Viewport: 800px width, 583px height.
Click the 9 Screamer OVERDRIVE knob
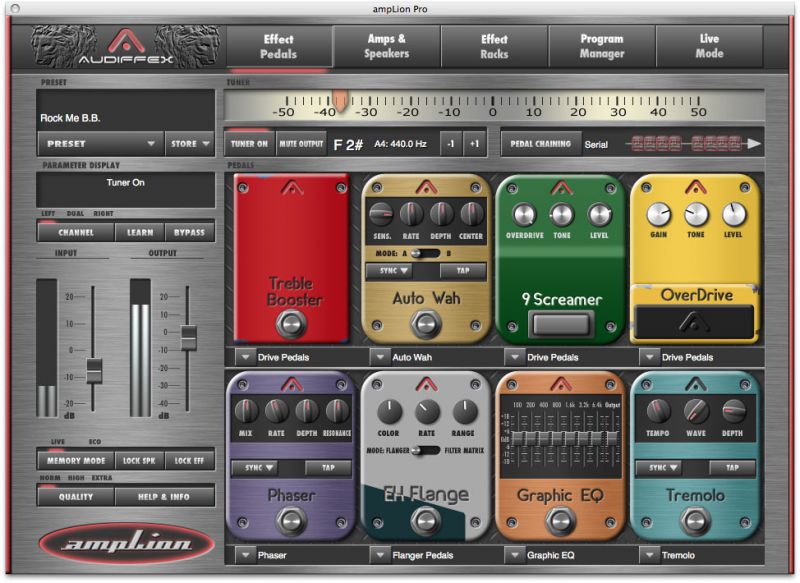pyautogui.click(x=524, y=215)
